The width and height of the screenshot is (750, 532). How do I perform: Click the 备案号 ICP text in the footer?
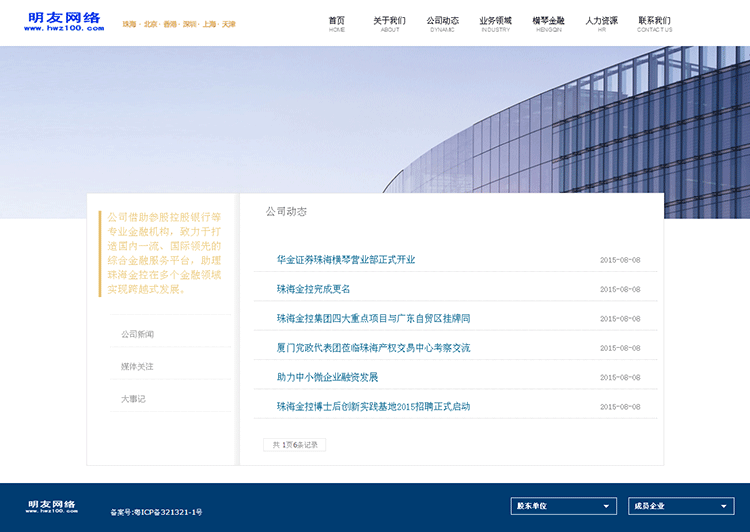click(x=156, y=512)
